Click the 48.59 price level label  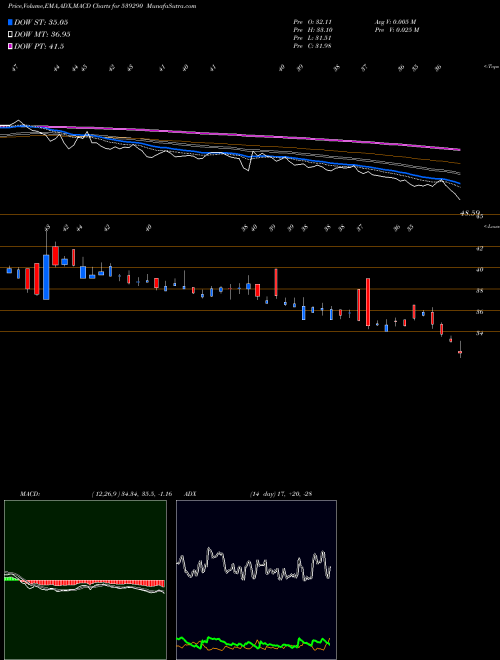click(x=470, y=213)
